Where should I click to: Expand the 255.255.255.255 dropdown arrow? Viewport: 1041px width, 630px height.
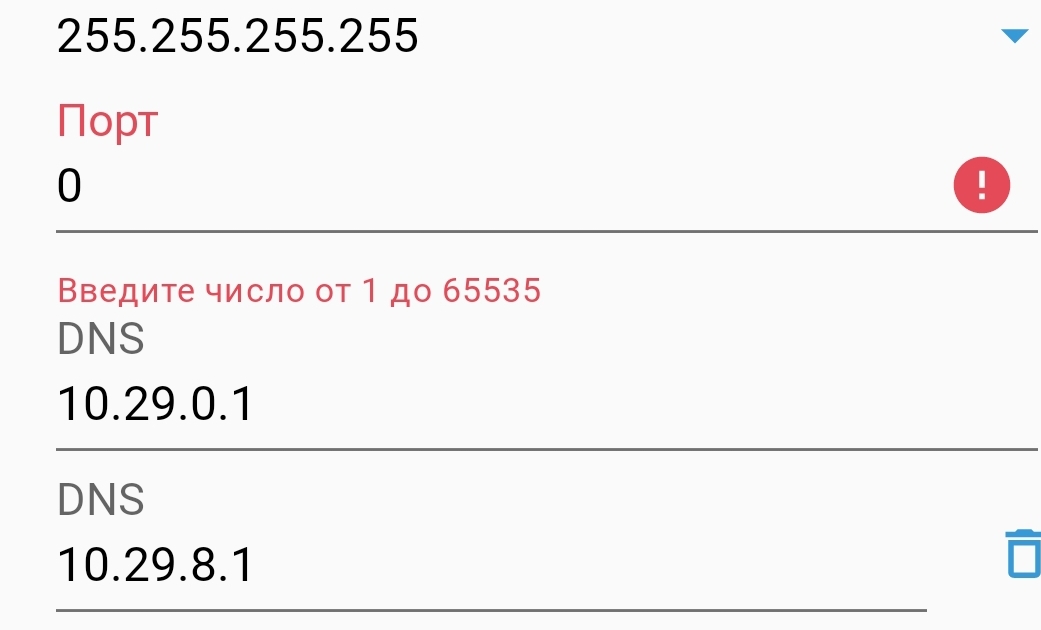[1014, 36]
